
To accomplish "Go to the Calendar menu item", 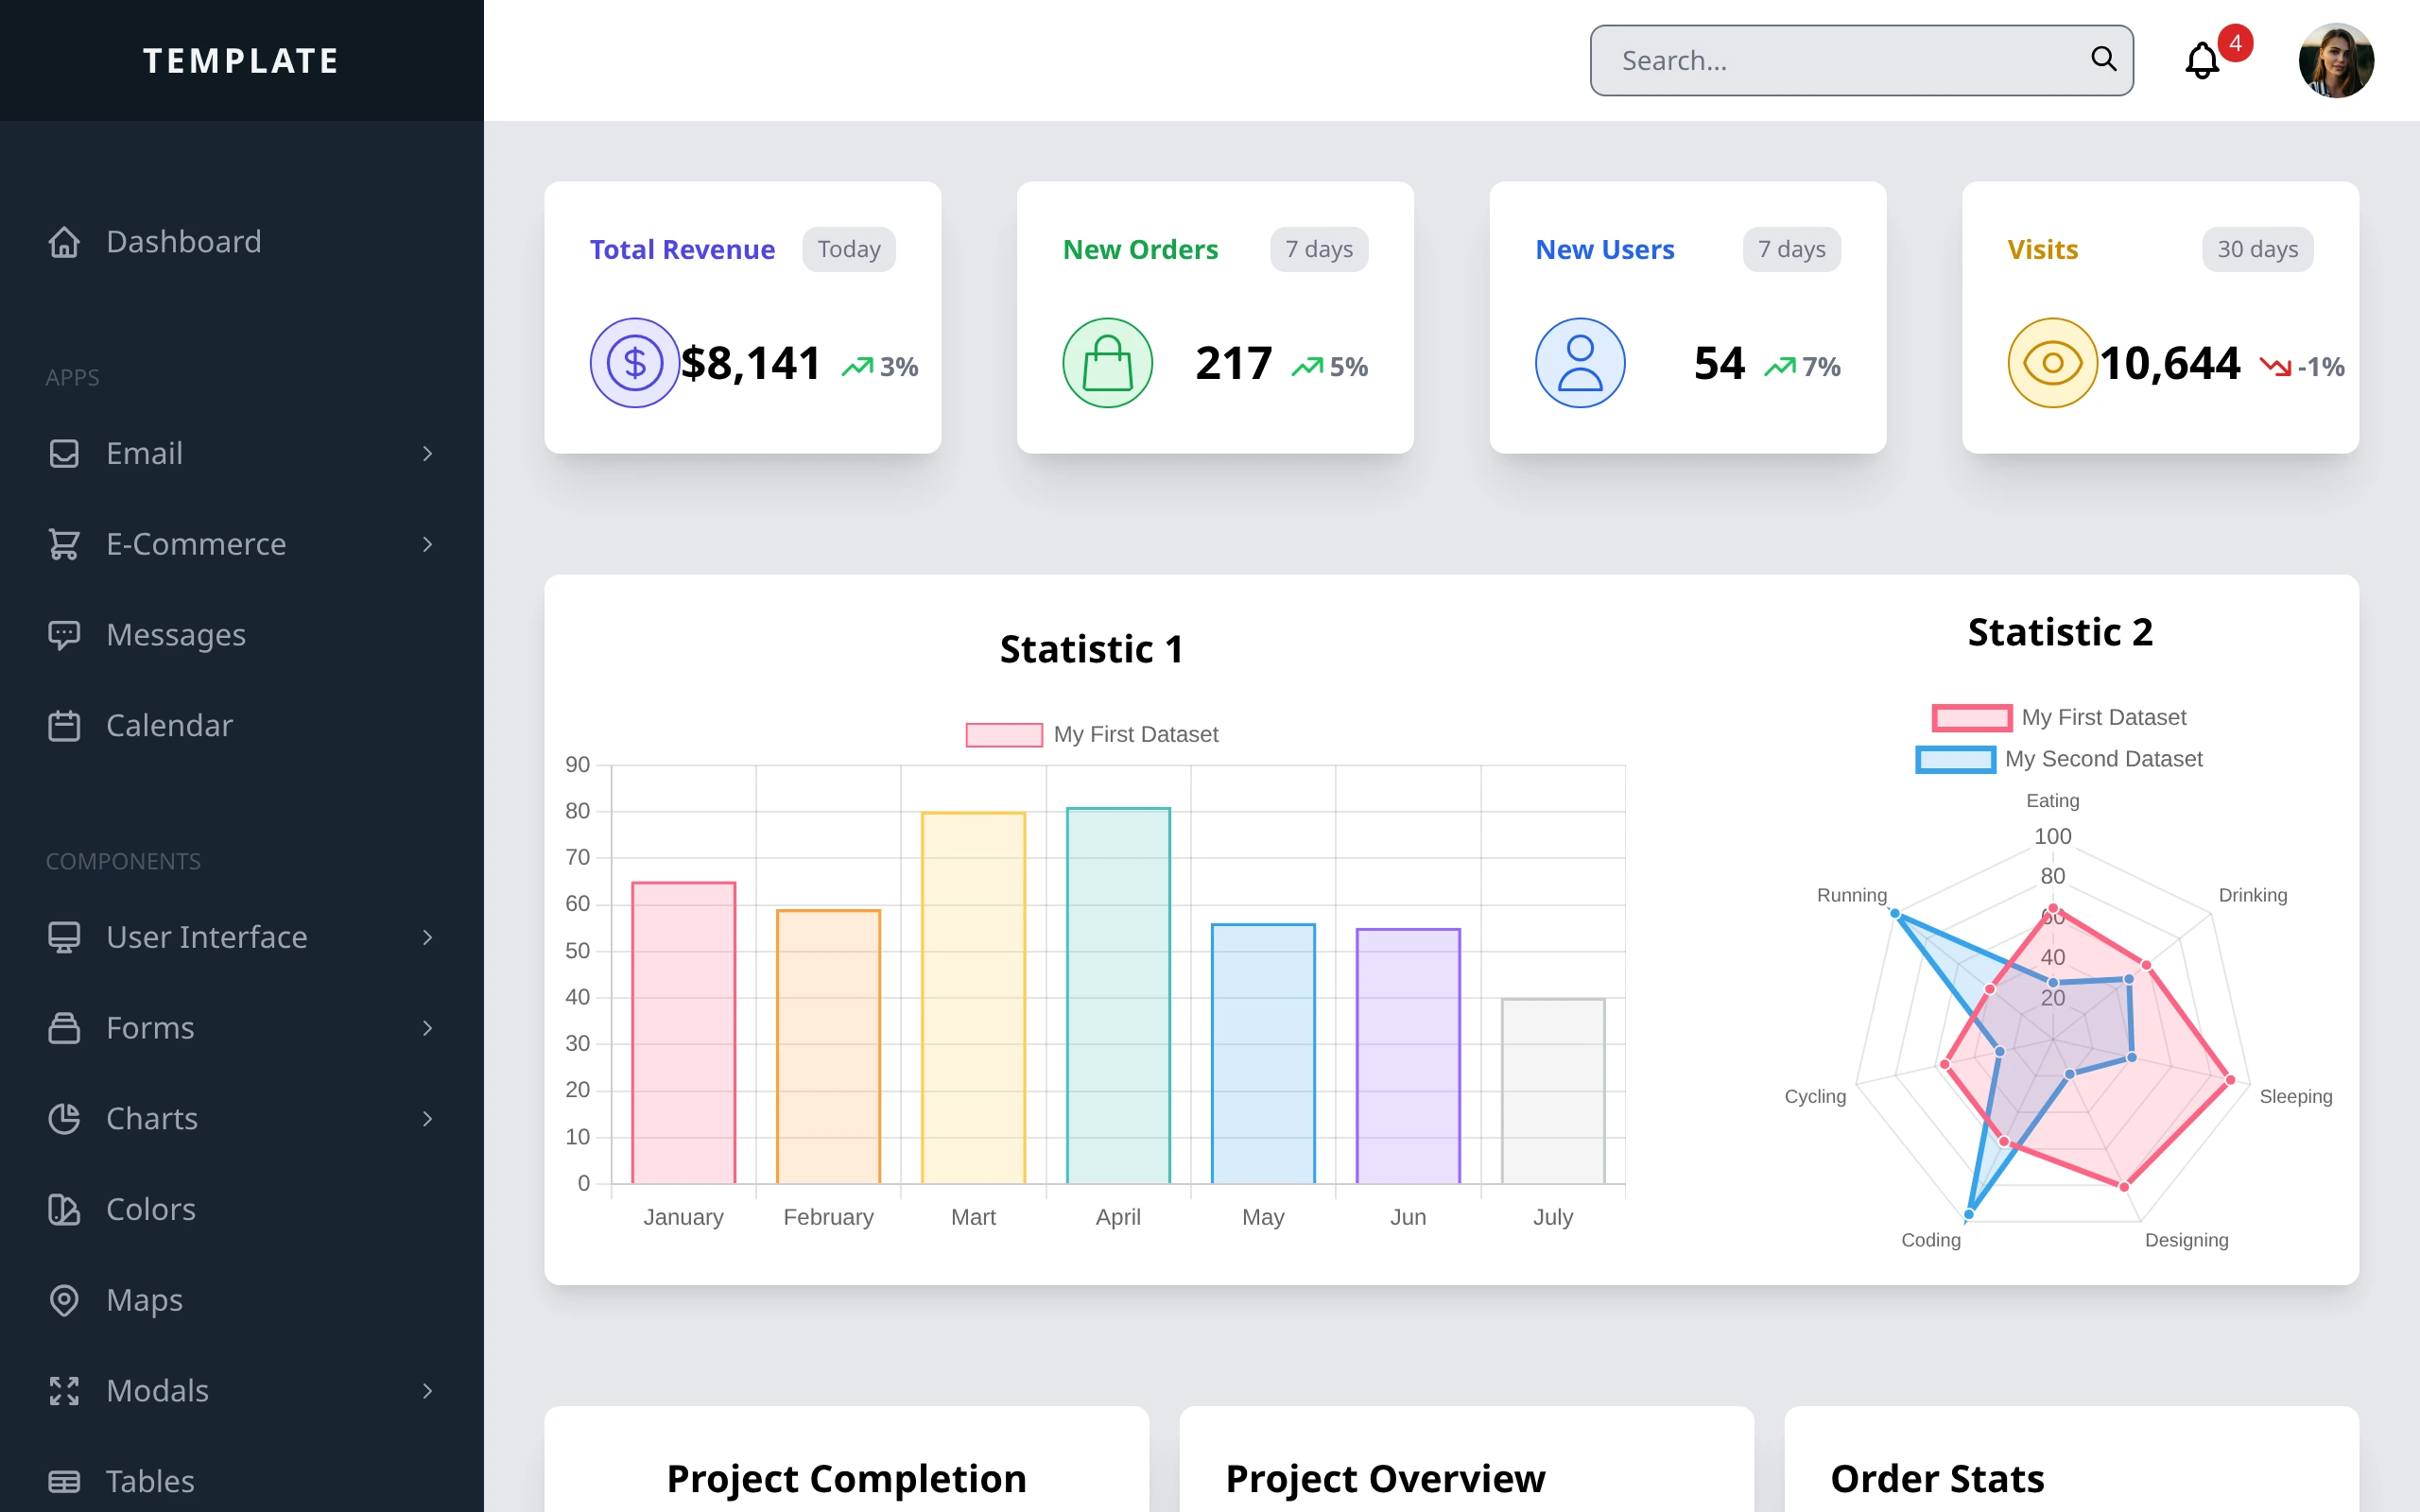I will (x=242, y=725).
